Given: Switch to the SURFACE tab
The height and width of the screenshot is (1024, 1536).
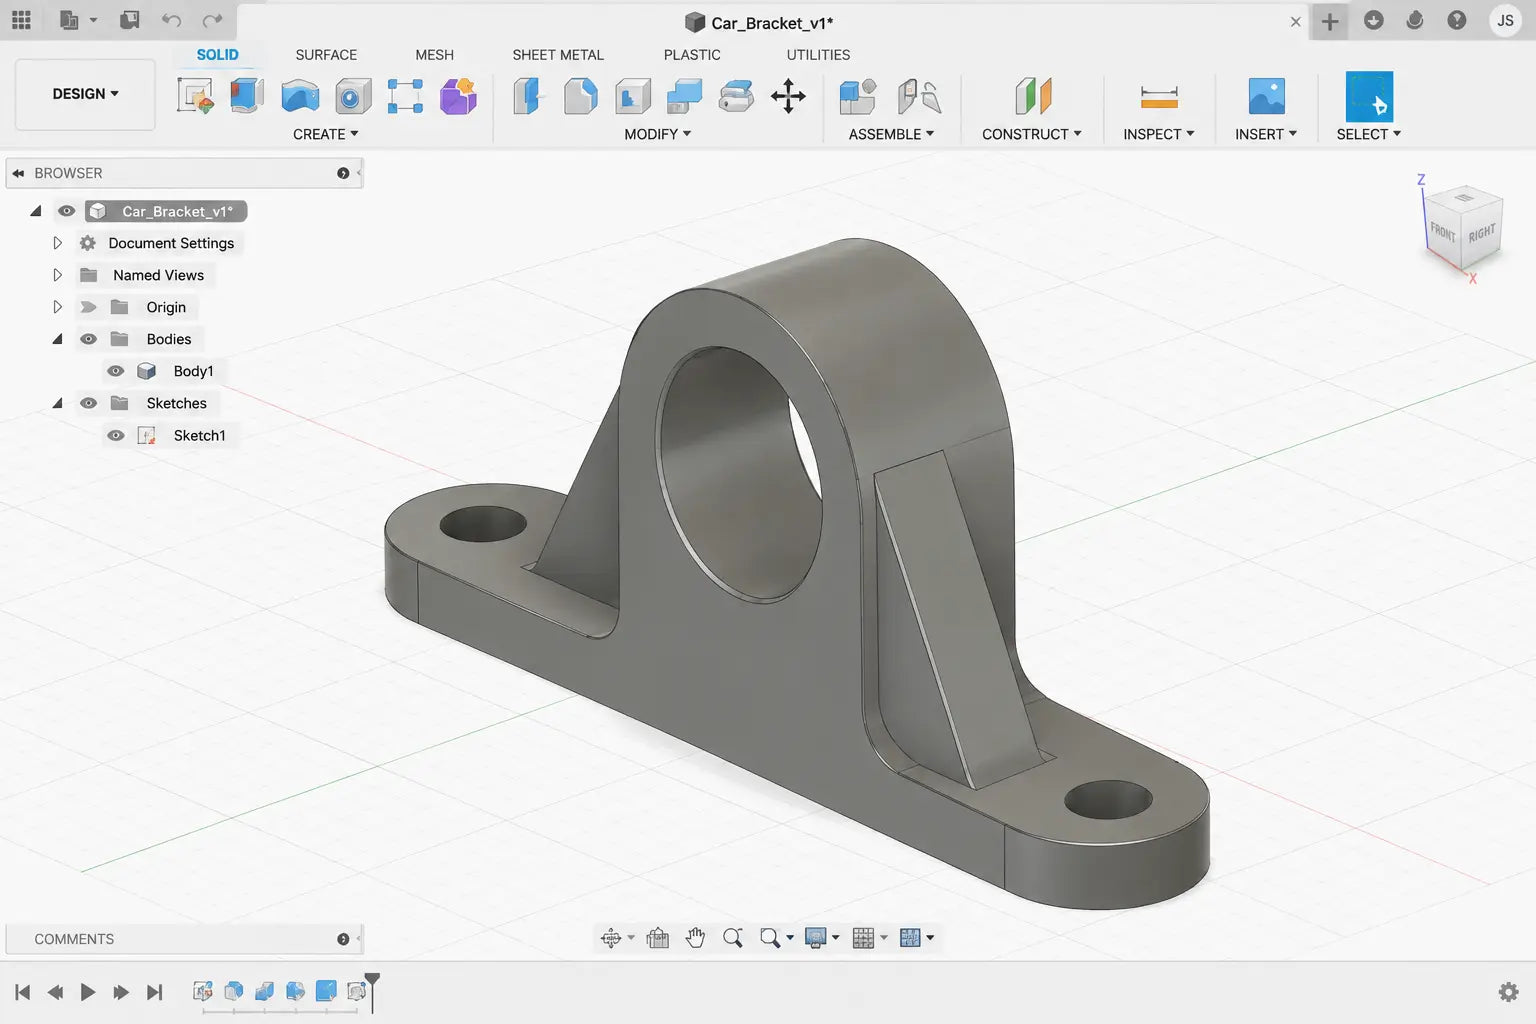Looking at the screenshot, I should 326,55.
